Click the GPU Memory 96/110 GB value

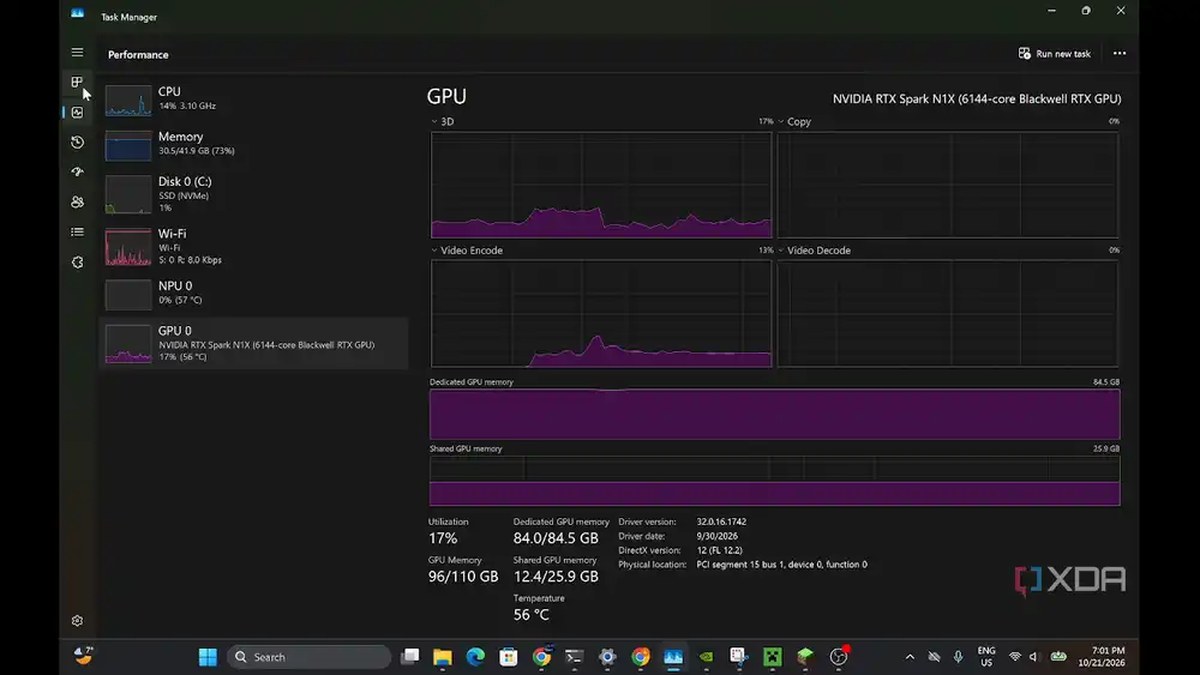point(463,577)
